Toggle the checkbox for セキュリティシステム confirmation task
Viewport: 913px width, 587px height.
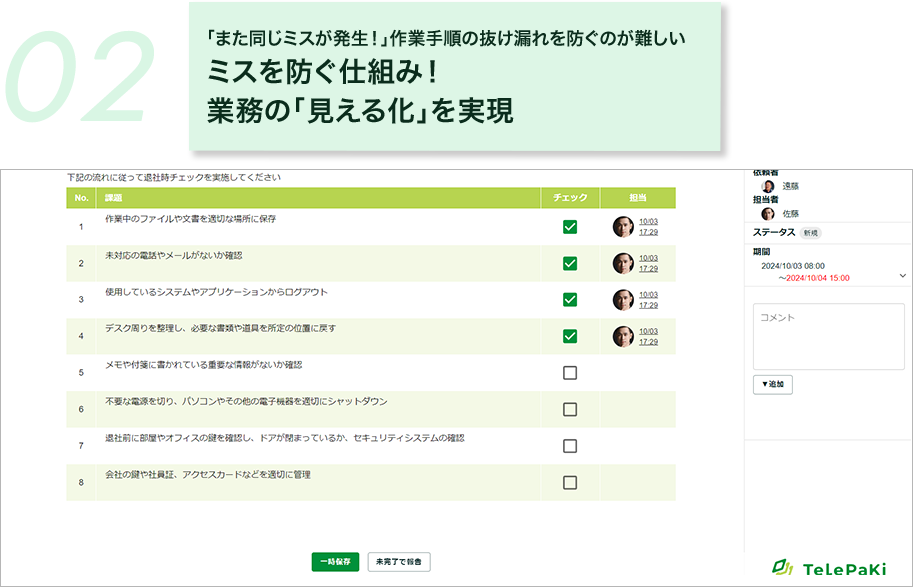(x=570, y=446)
